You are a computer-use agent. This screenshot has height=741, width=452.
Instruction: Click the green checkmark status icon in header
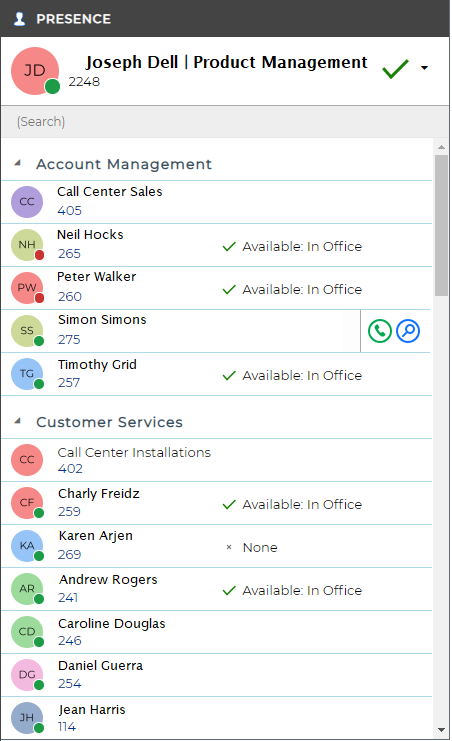click(x=395, y=69)
